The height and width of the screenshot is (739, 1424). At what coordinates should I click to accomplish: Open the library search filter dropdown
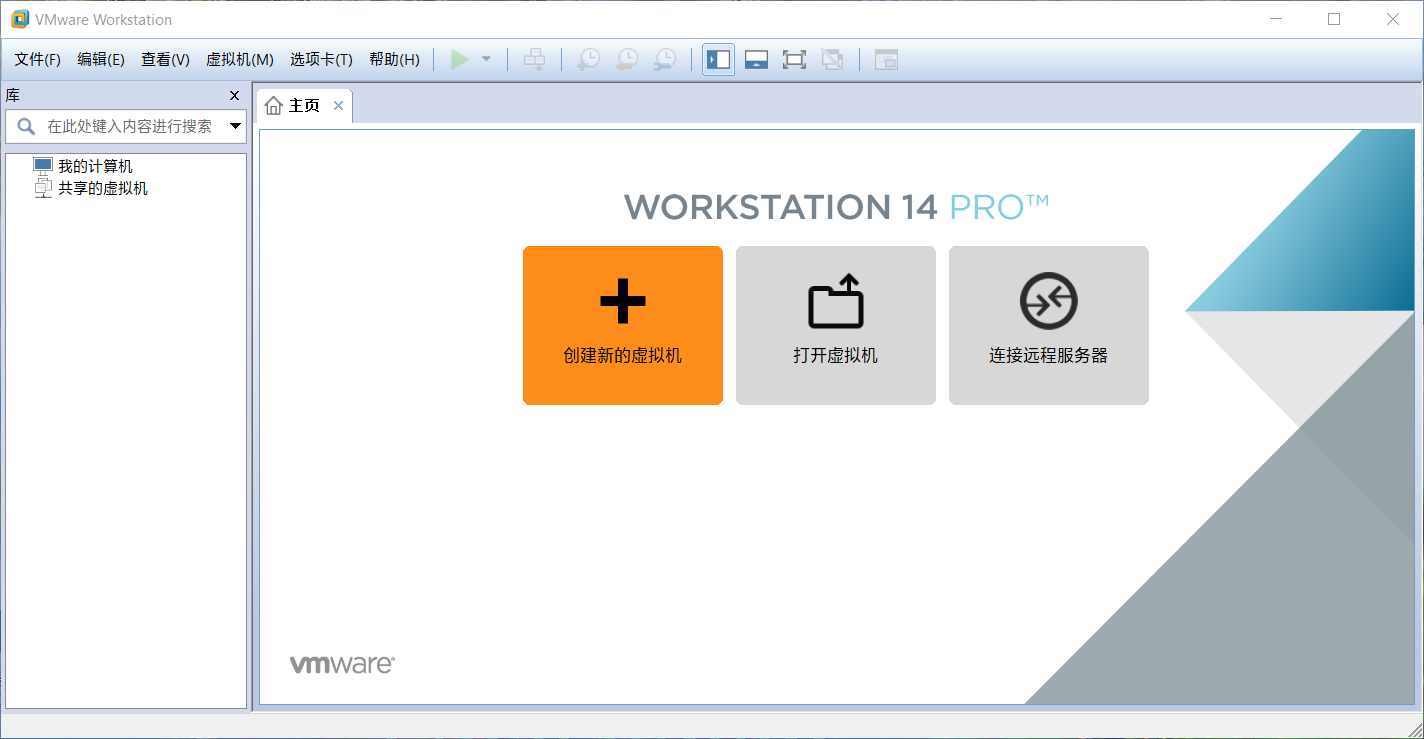click(x=236, y=126)
